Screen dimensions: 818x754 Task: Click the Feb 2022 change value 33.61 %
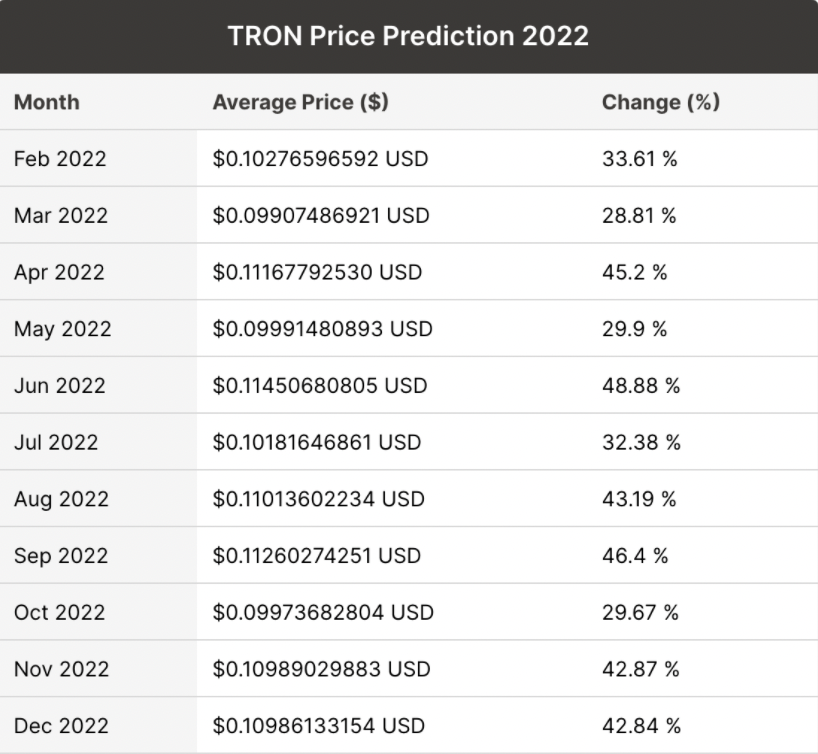tap(639, 159)
